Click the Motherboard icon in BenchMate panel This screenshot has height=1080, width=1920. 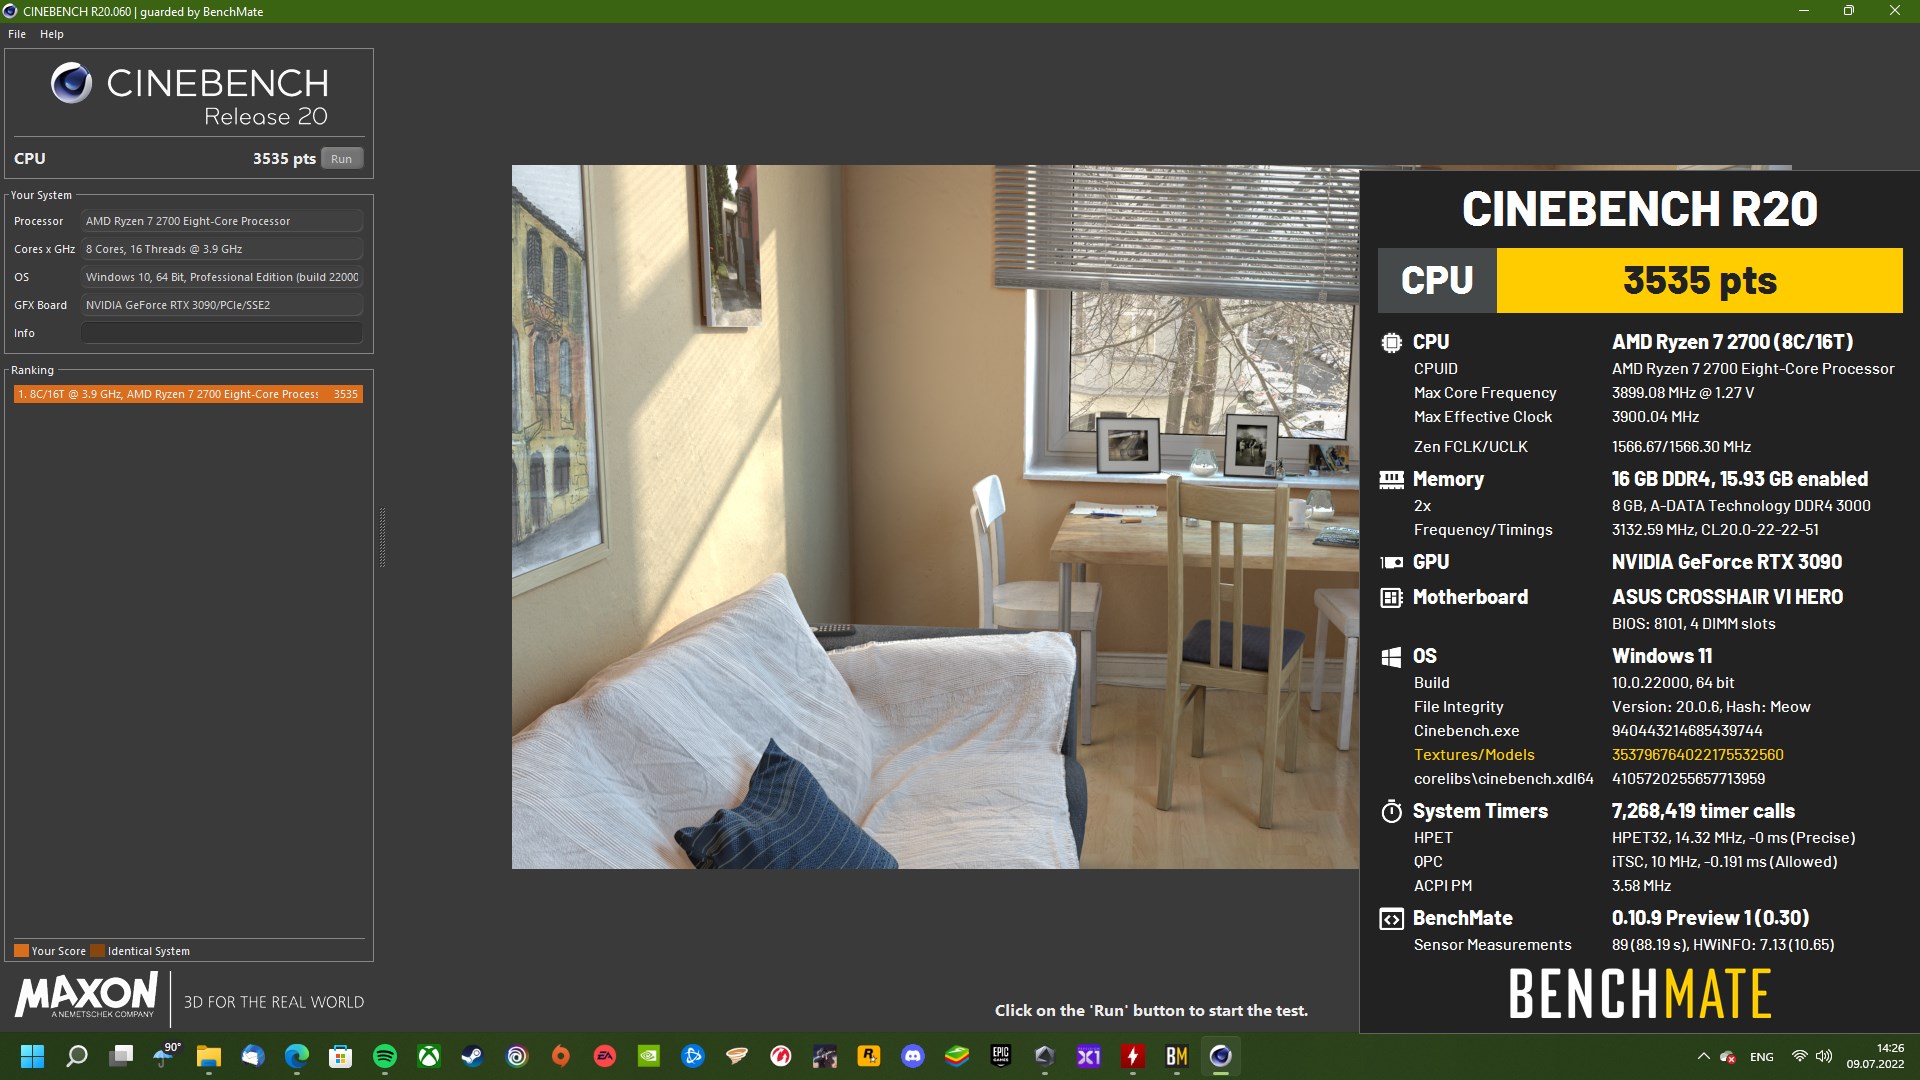point(1391,598)
